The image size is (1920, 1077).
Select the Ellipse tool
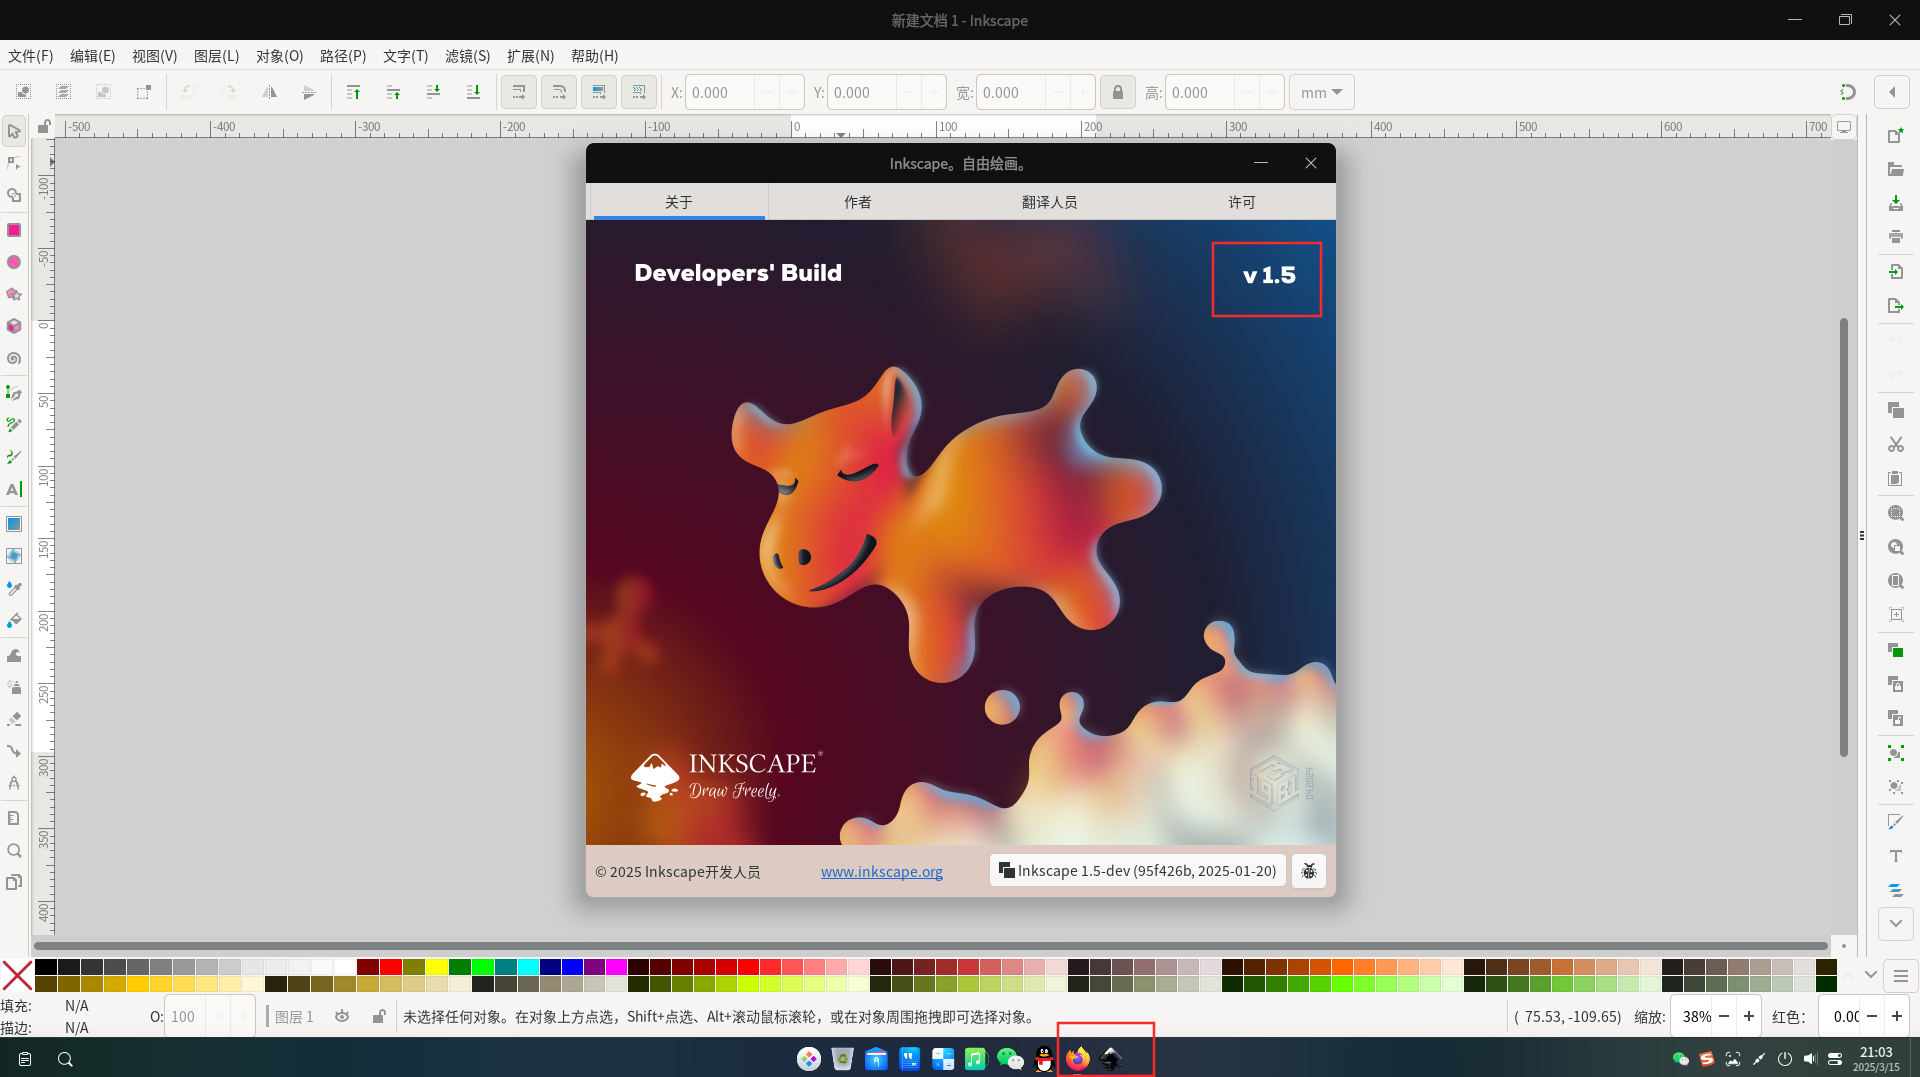tap(14, 262)
